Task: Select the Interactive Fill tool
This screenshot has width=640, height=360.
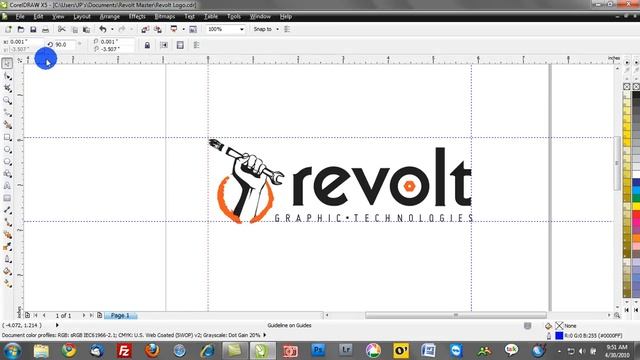Action: pos(7,284)
